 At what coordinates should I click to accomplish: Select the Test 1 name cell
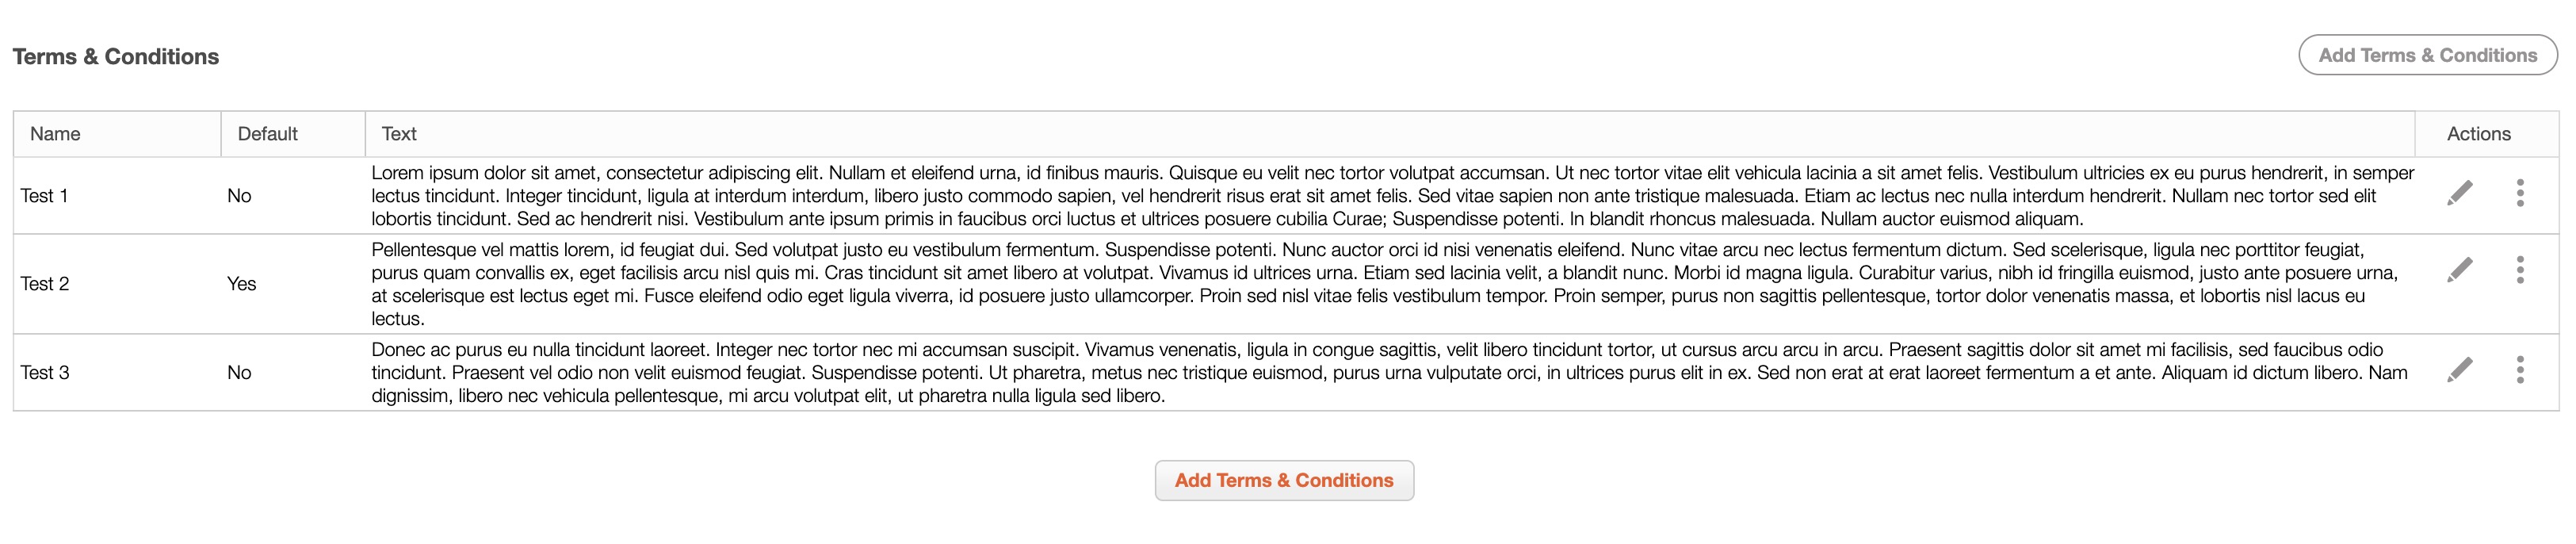(44, 196)
